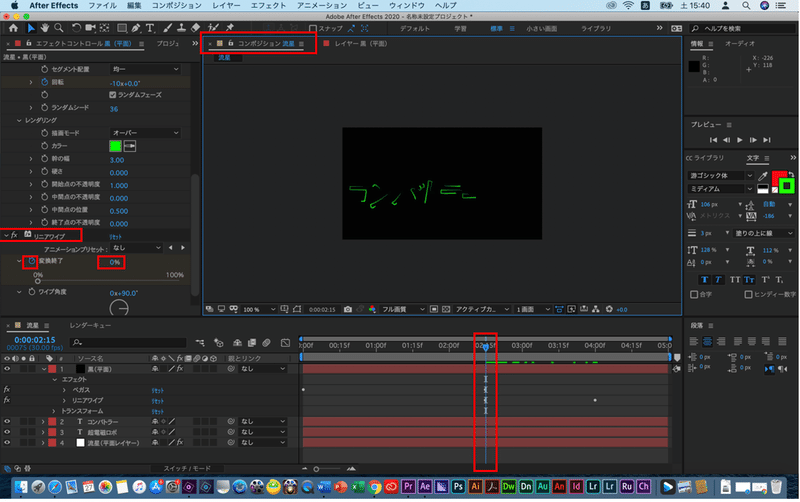800x502 pixels.
Task: Select the Pan Behind anchor point tool
Action: [x=105, y=29]
